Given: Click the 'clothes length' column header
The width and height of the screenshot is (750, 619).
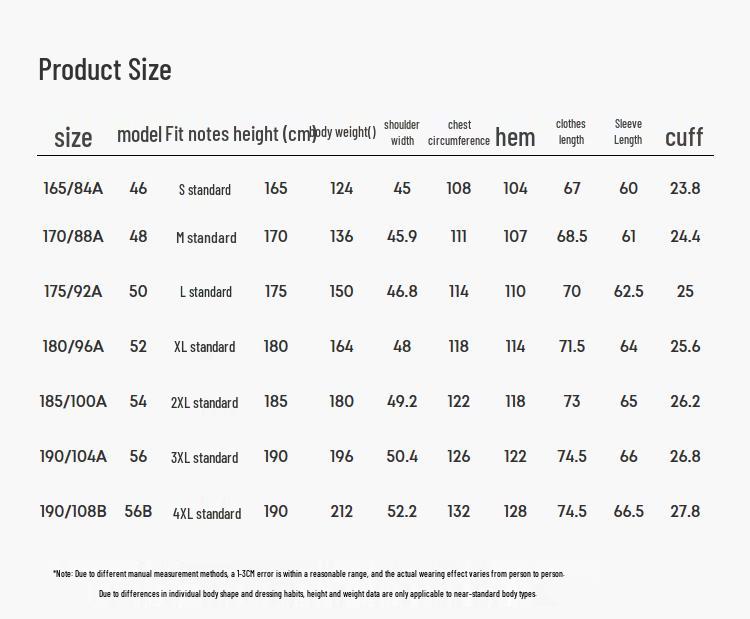Looking at the screenshot, I should point(571,132).
